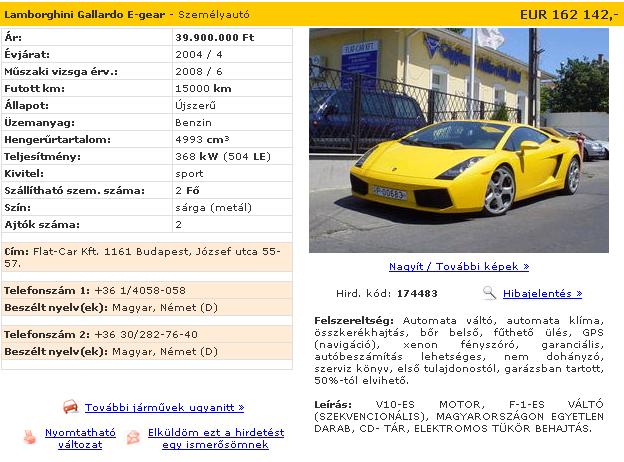The image size is (624, 462).
Task: Click the value 39.900.000 Ft
Action: point(214,37)
